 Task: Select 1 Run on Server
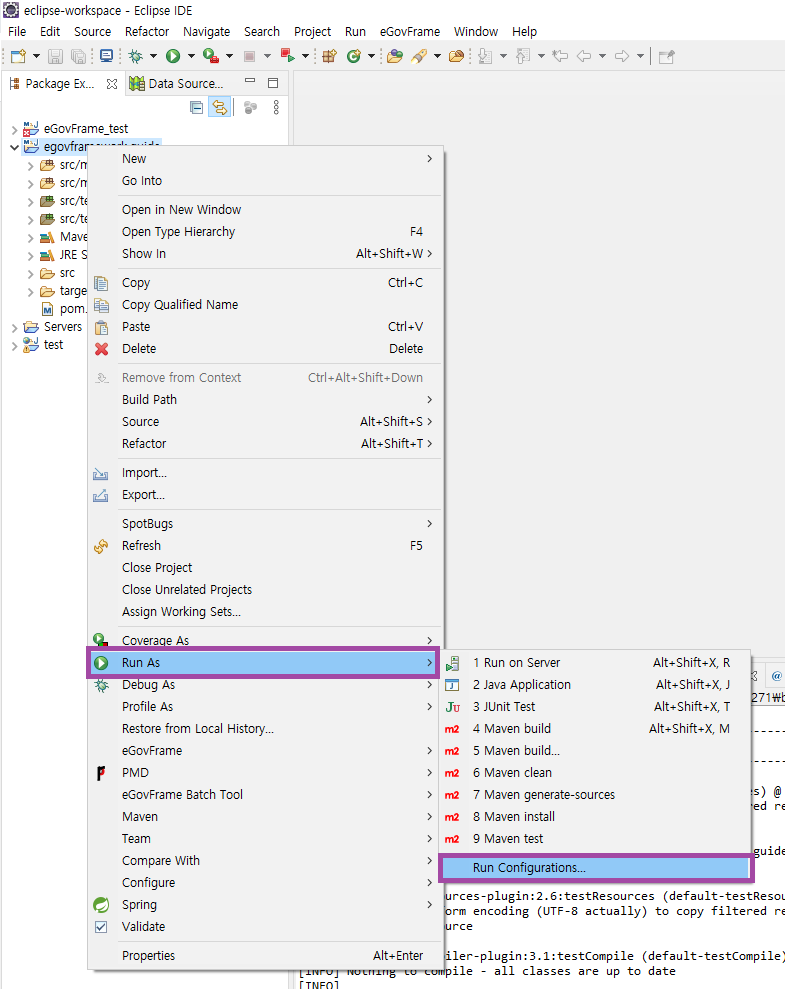596,663
